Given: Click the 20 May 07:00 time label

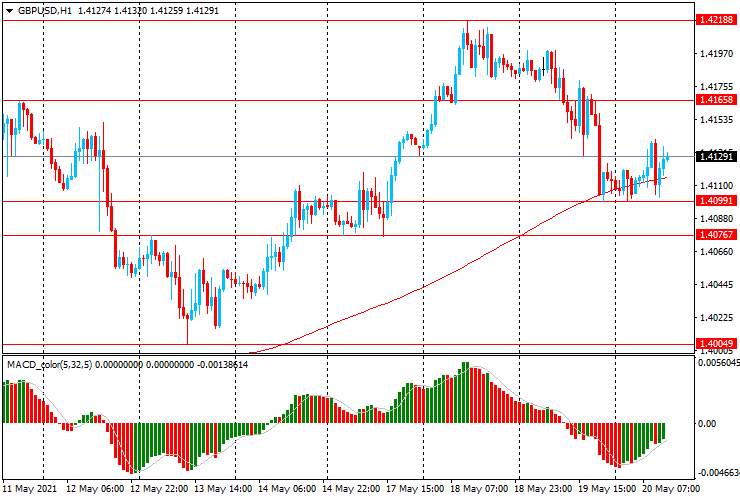Looking at the screenshot, I should tap(671, 489).
